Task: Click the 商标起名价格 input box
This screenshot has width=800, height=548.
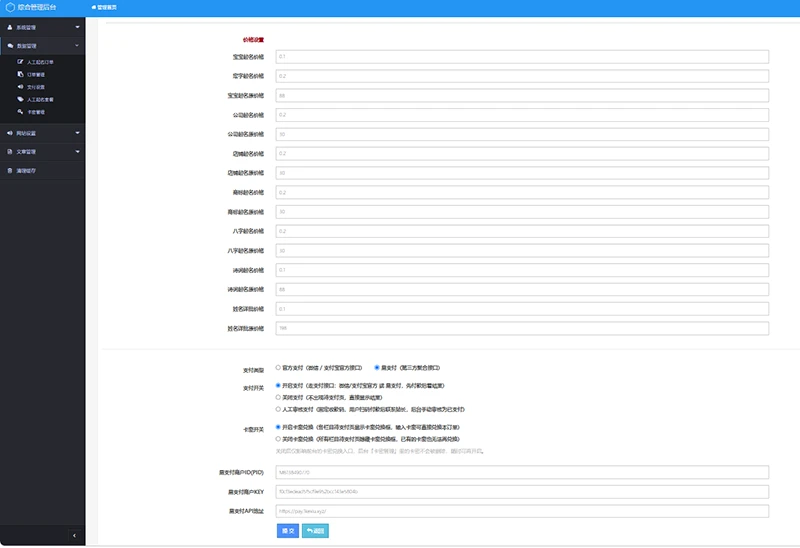Action: coord(522,192)
